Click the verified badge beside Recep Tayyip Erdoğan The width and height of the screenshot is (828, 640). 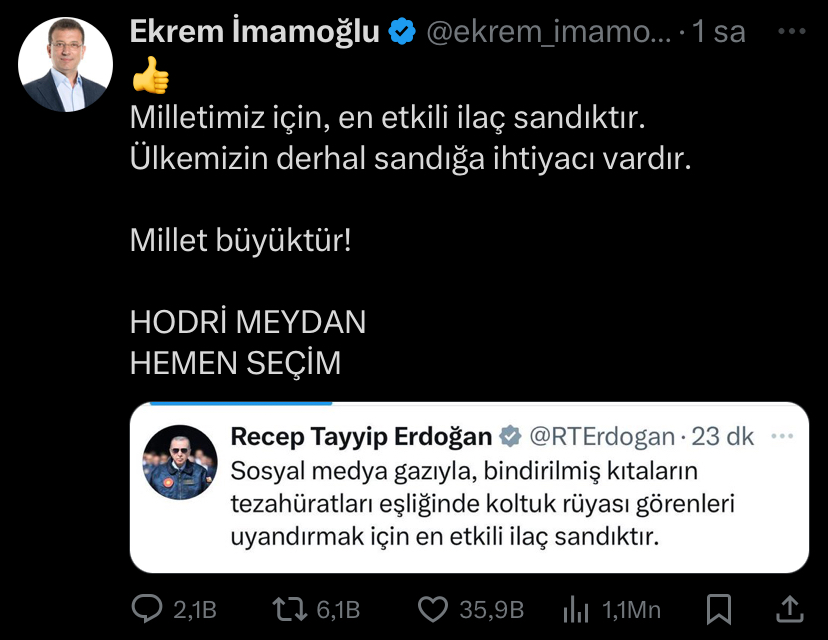click(x=511, y=437)
